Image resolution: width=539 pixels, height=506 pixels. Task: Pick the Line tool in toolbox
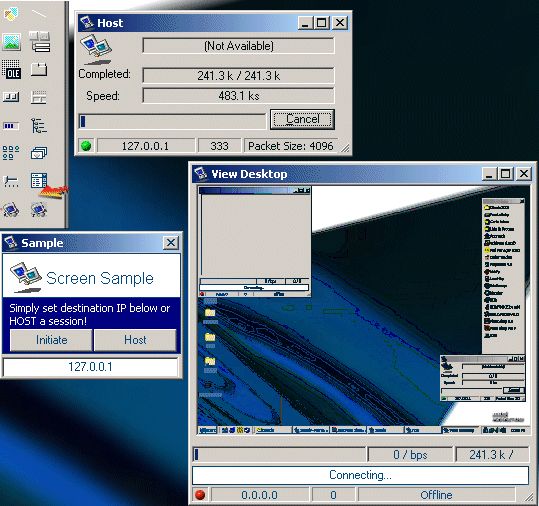tap(39, 14)
